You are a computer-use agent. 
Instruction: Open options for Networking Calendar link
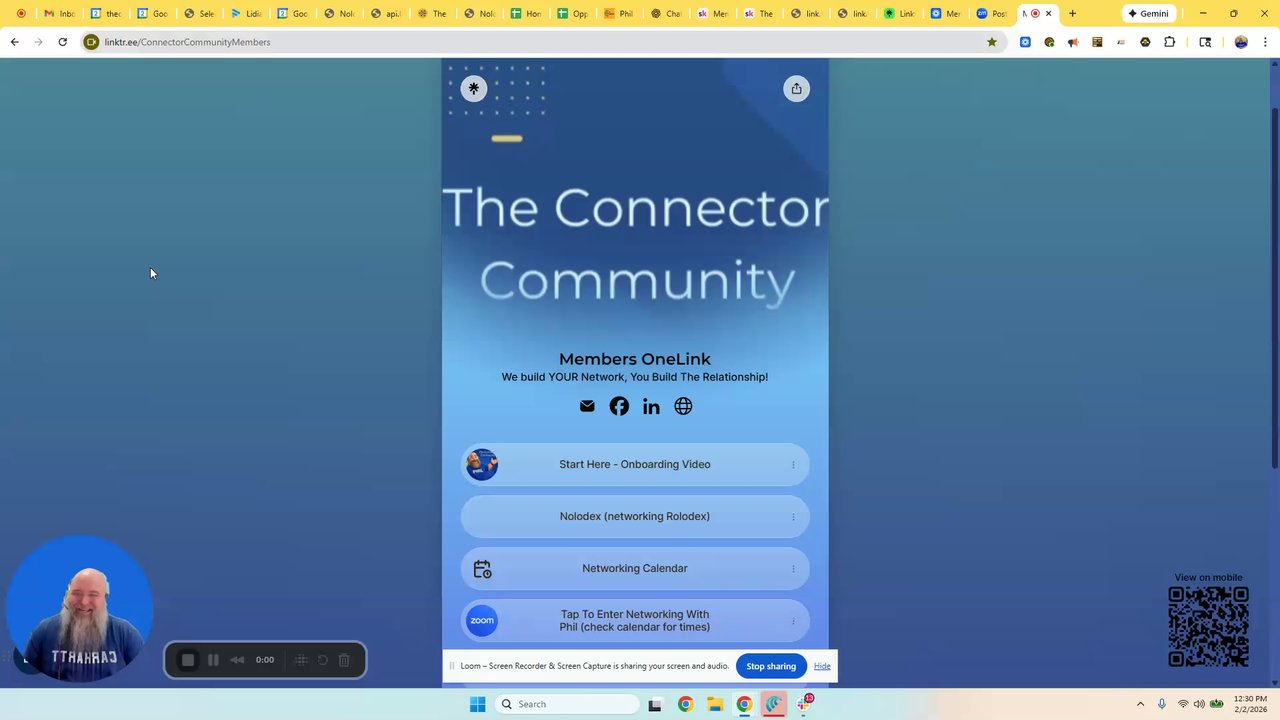tap(793, 569)
